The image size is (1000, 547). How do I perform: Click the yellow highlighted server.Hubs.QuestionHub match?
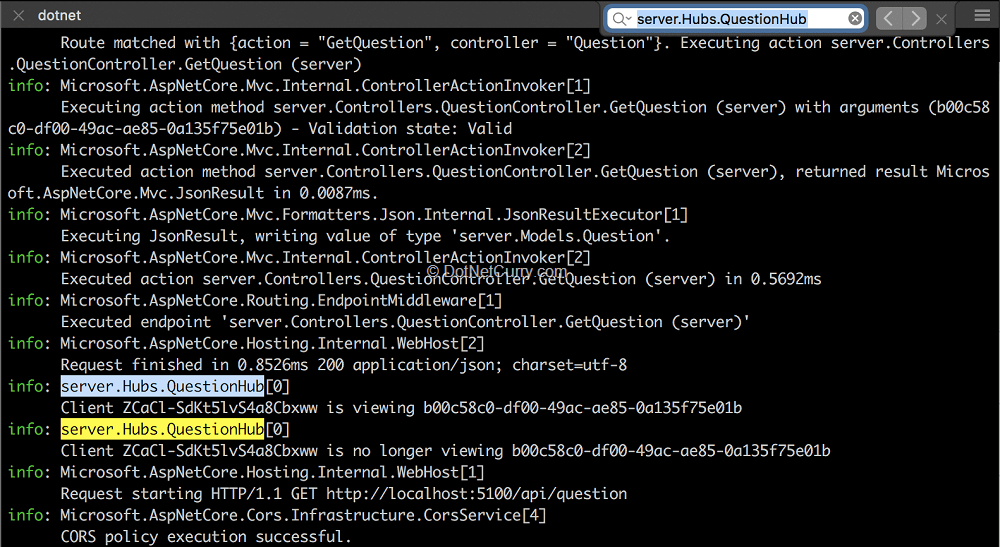tap(162, 429)
